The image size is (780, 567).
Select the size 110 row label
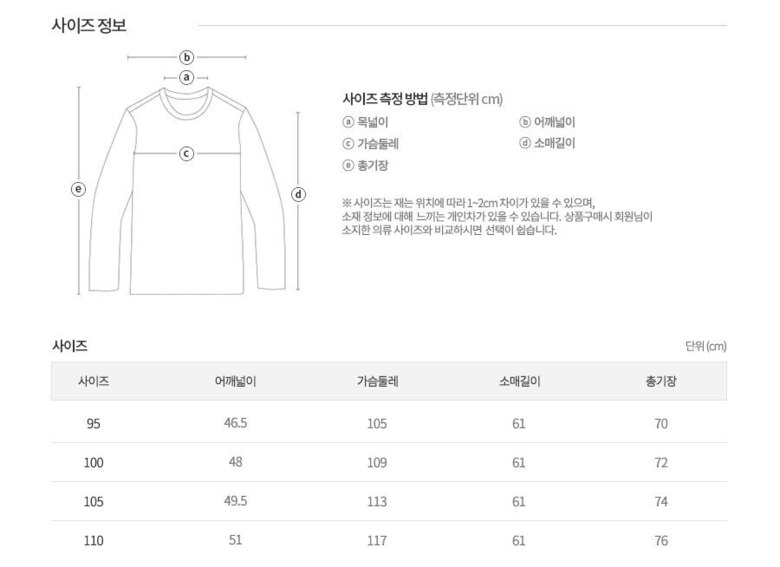pyautogui.click(x=93, y=541)
